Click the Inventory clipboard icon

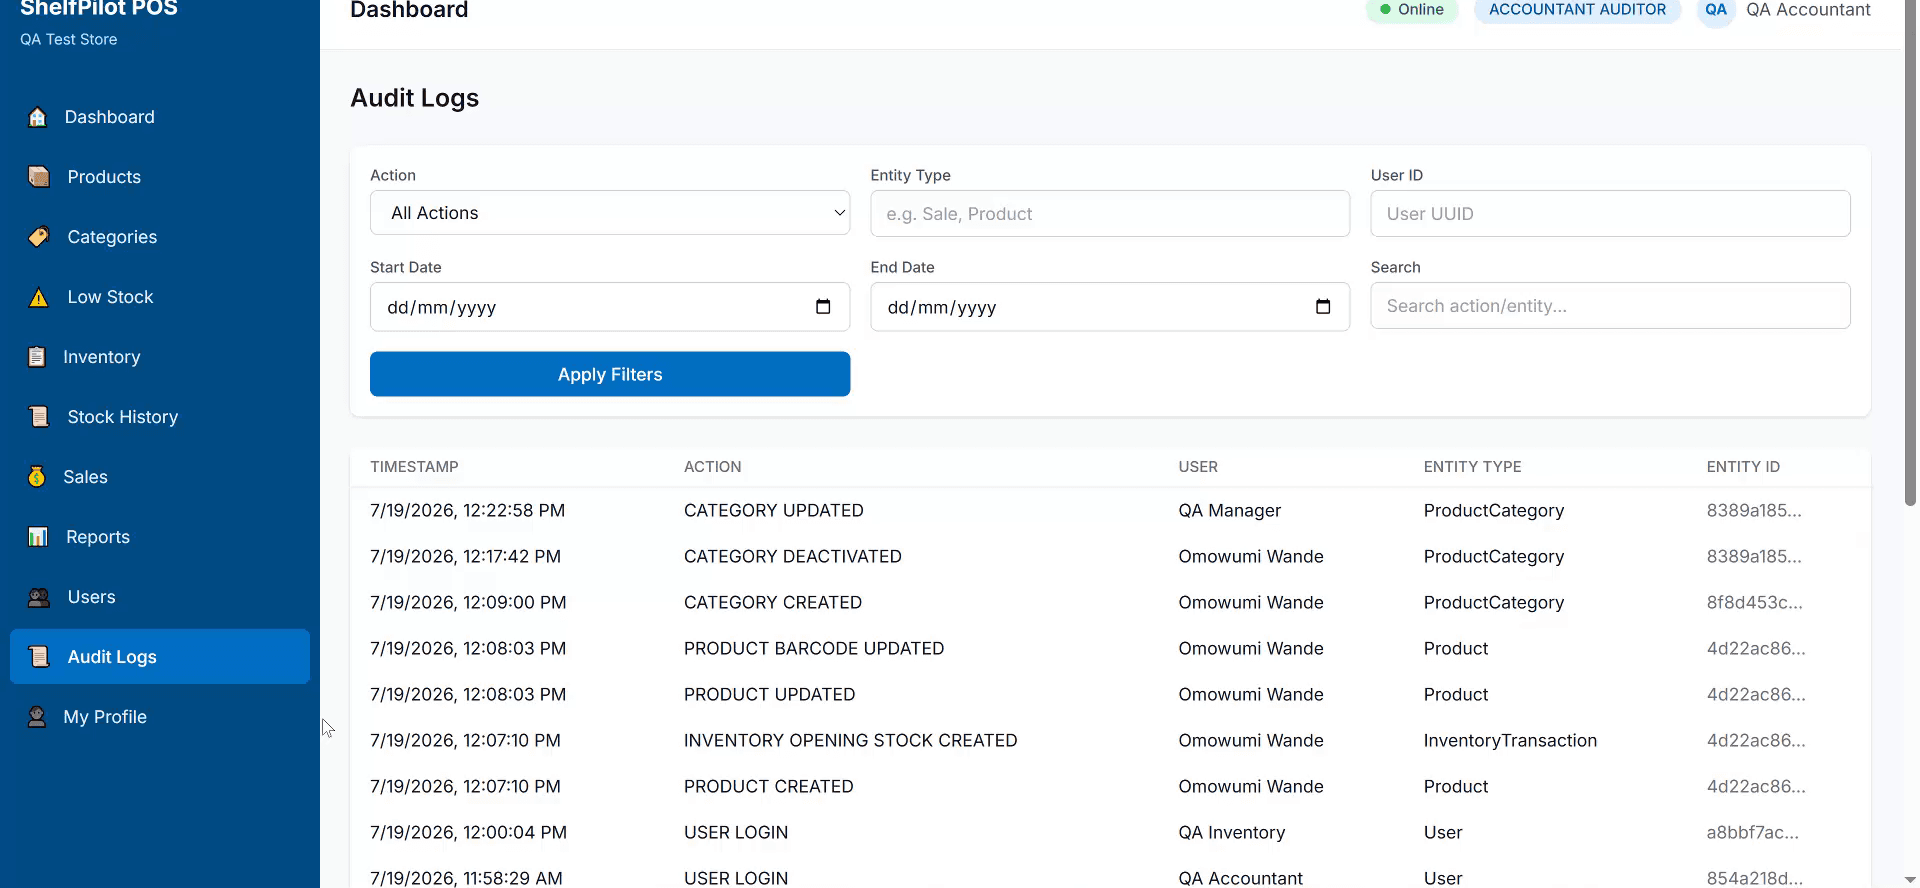tap(37, 357)
